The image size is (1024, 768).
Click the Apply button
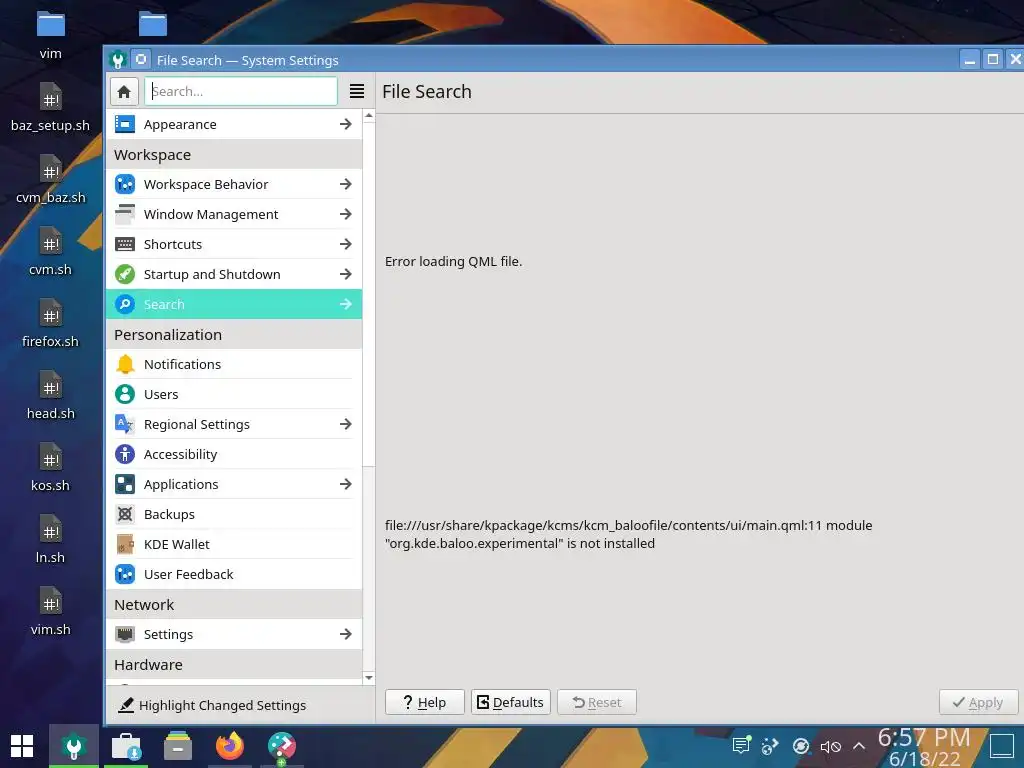(978, 703)
